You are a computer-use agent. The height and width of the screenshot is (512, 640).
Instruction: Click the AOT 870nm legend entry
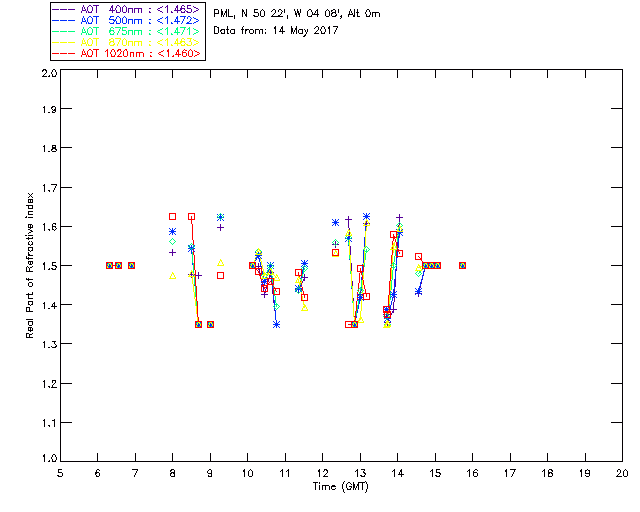(x=127, y=42)
